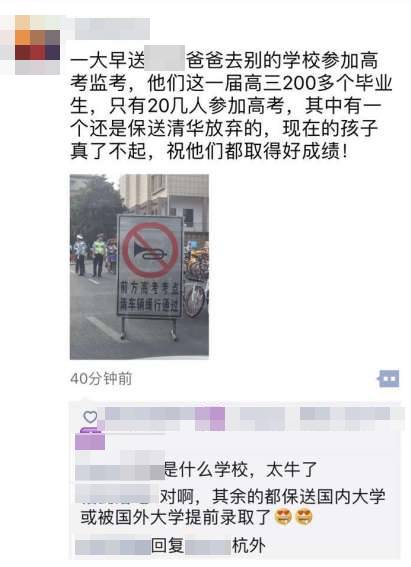Select the blurred name after 送 in the post text

point(164,58)
